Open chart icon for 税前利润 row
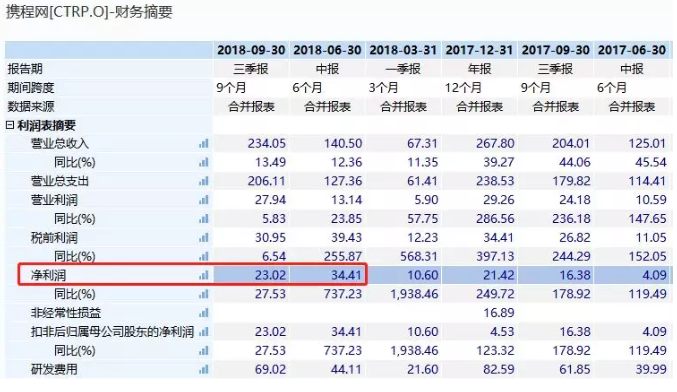 click(x=203, y=237)
